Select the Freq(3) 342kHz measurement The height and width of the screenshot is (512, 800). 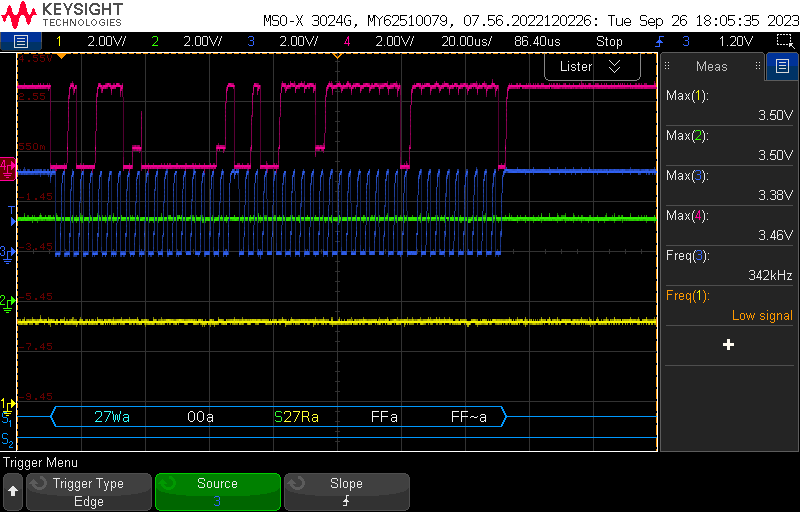pyautogui.click(x=729, y=265)
